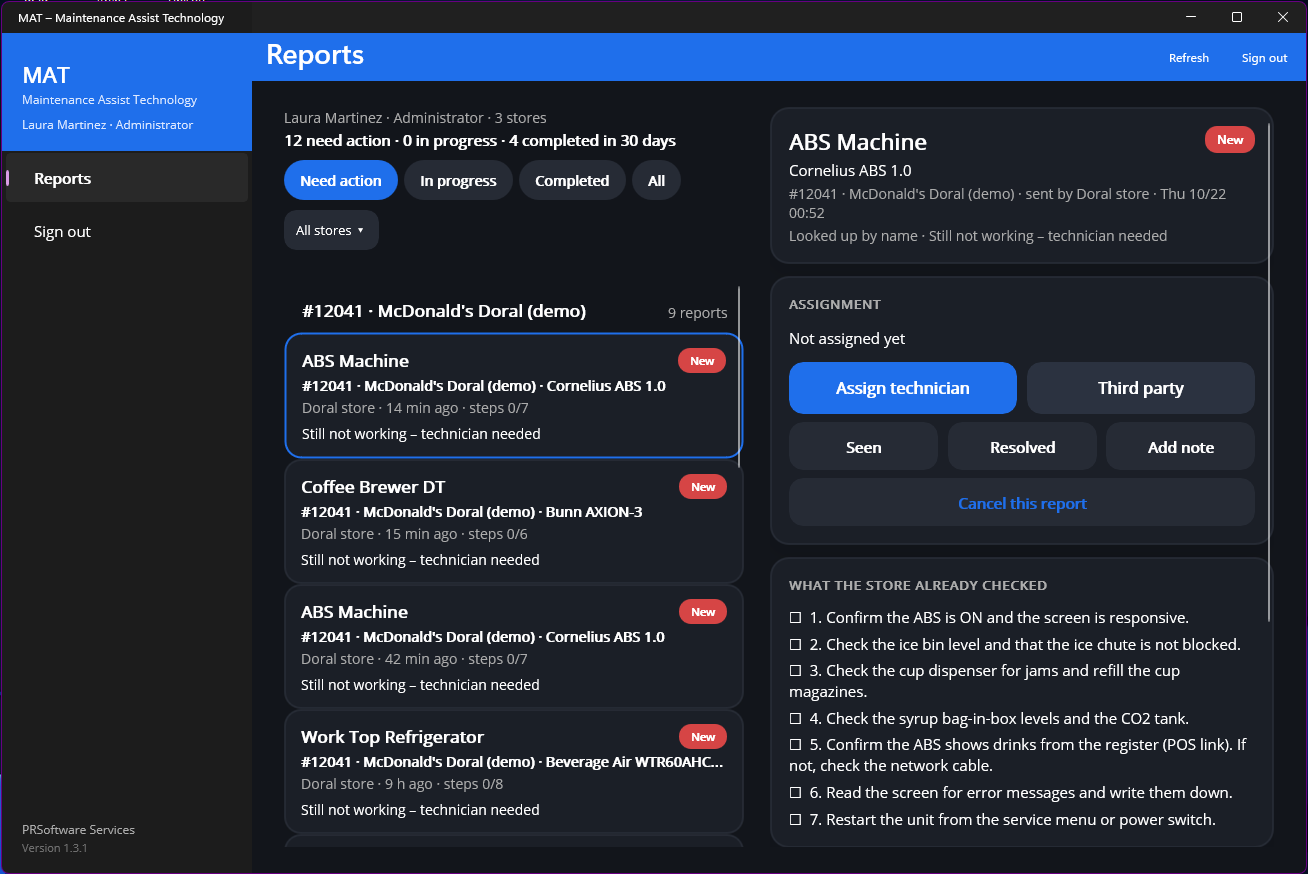This screenshot has height=874, width=1308.
Task: Click the New badge in the ABS Machine detail panel
Action: tap(1230, 140)
